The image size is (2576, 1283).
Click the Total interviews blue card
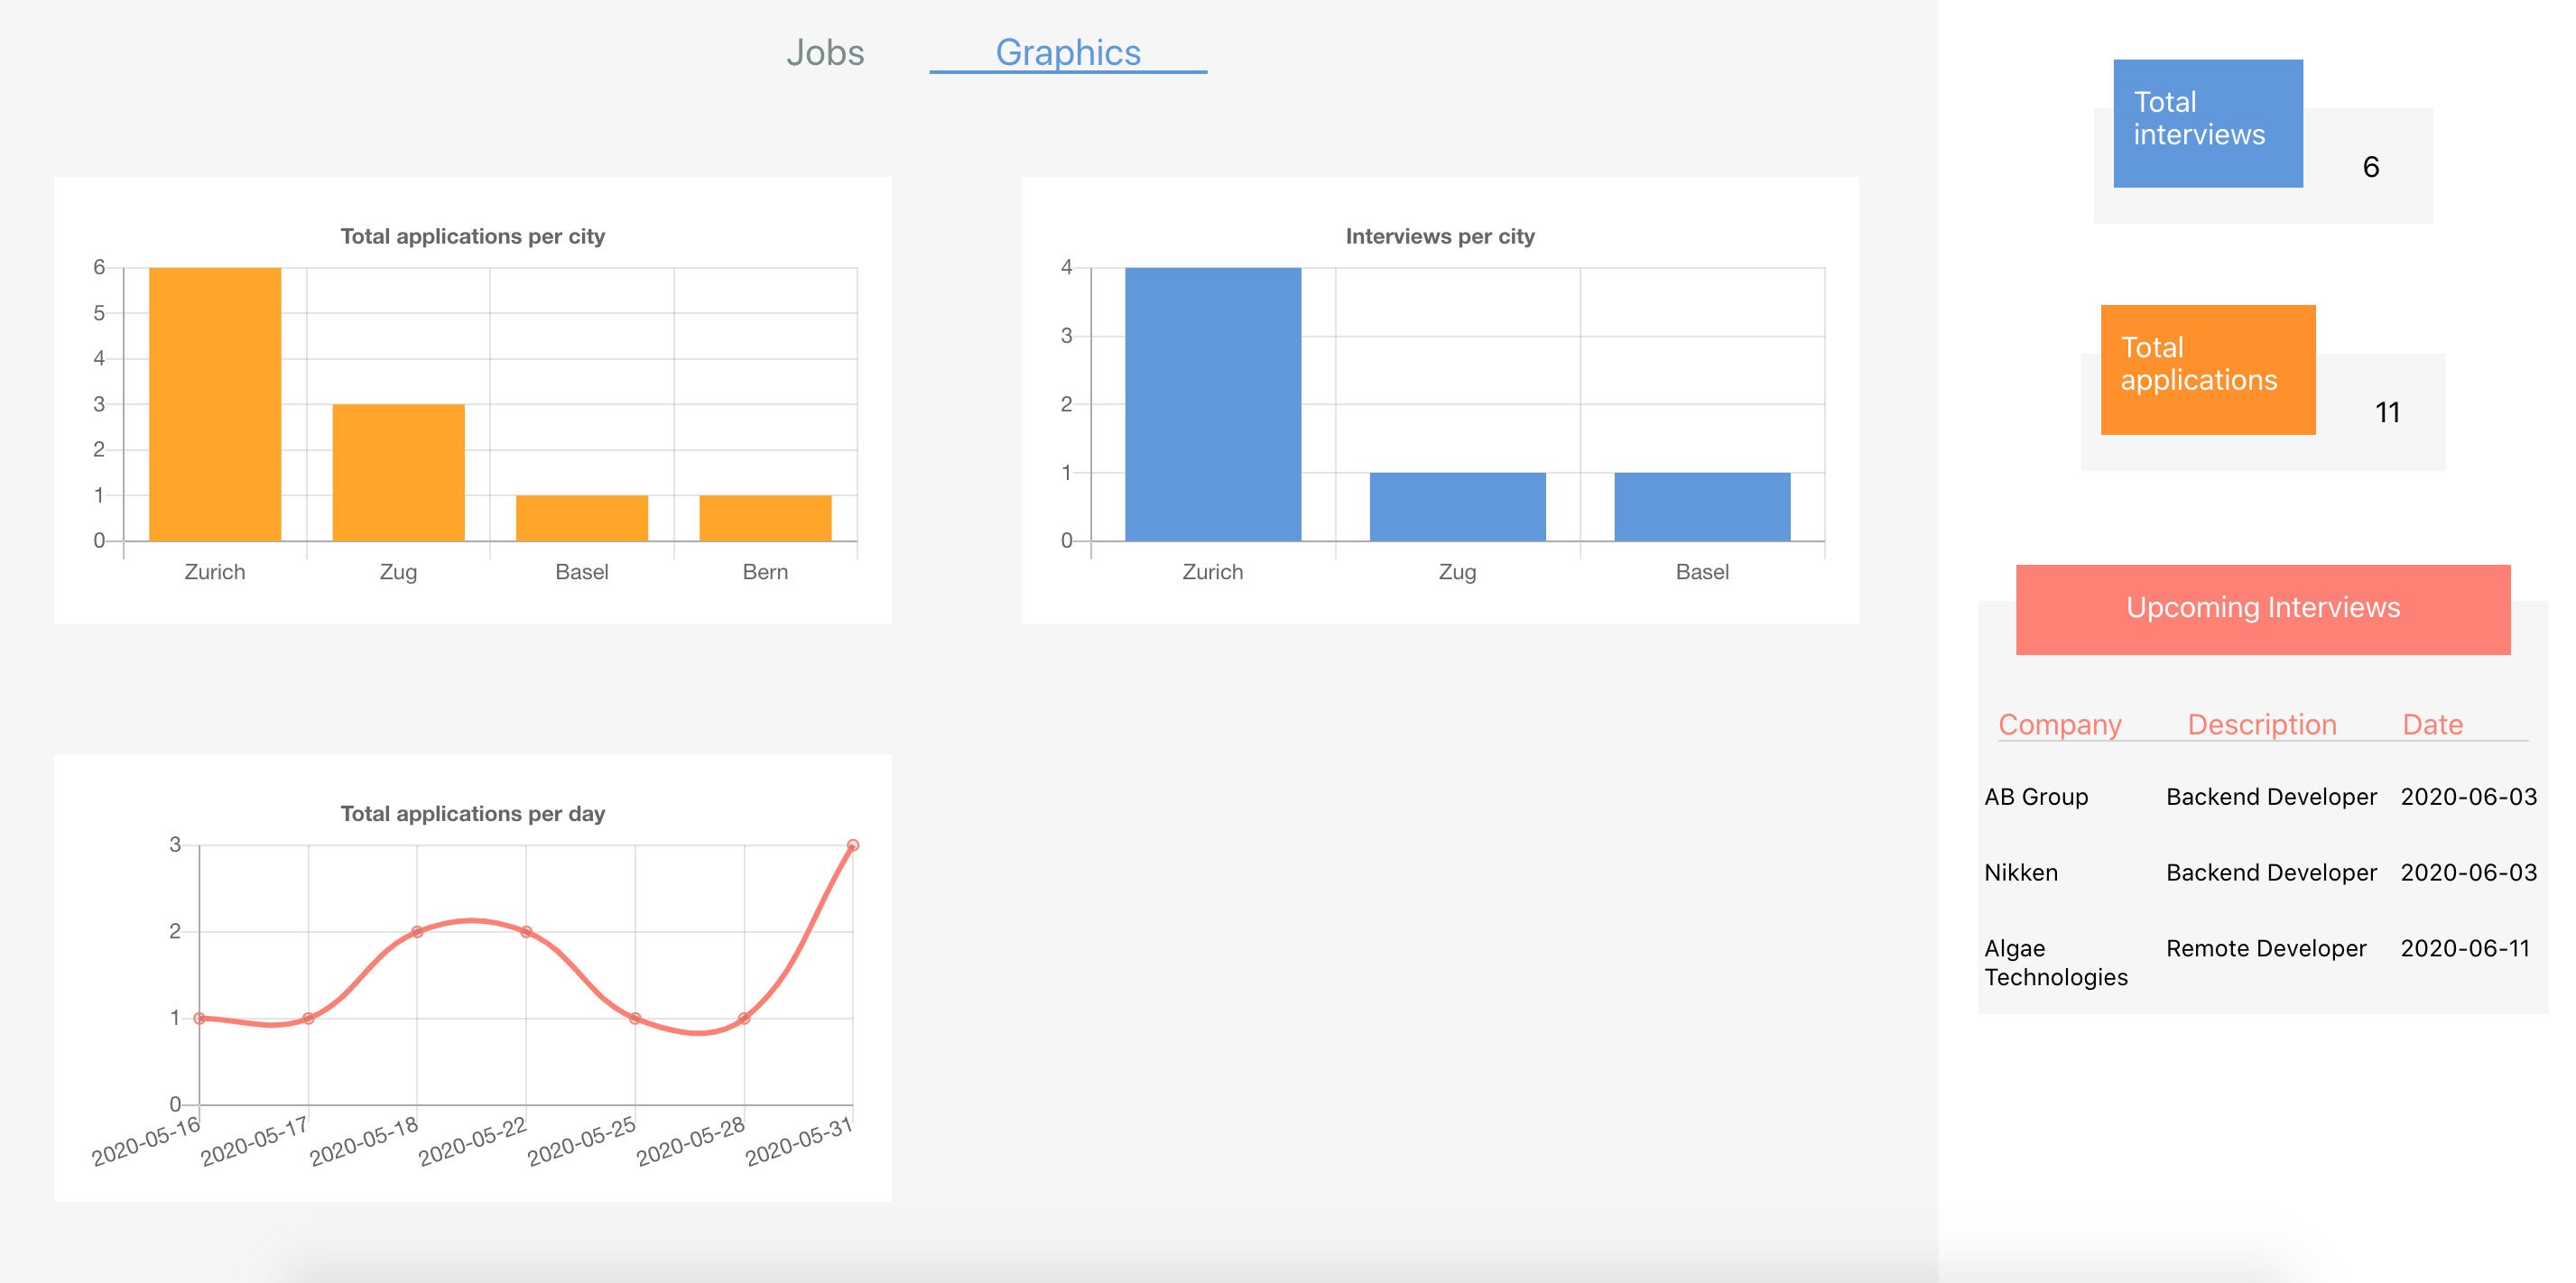(2207, 123)
